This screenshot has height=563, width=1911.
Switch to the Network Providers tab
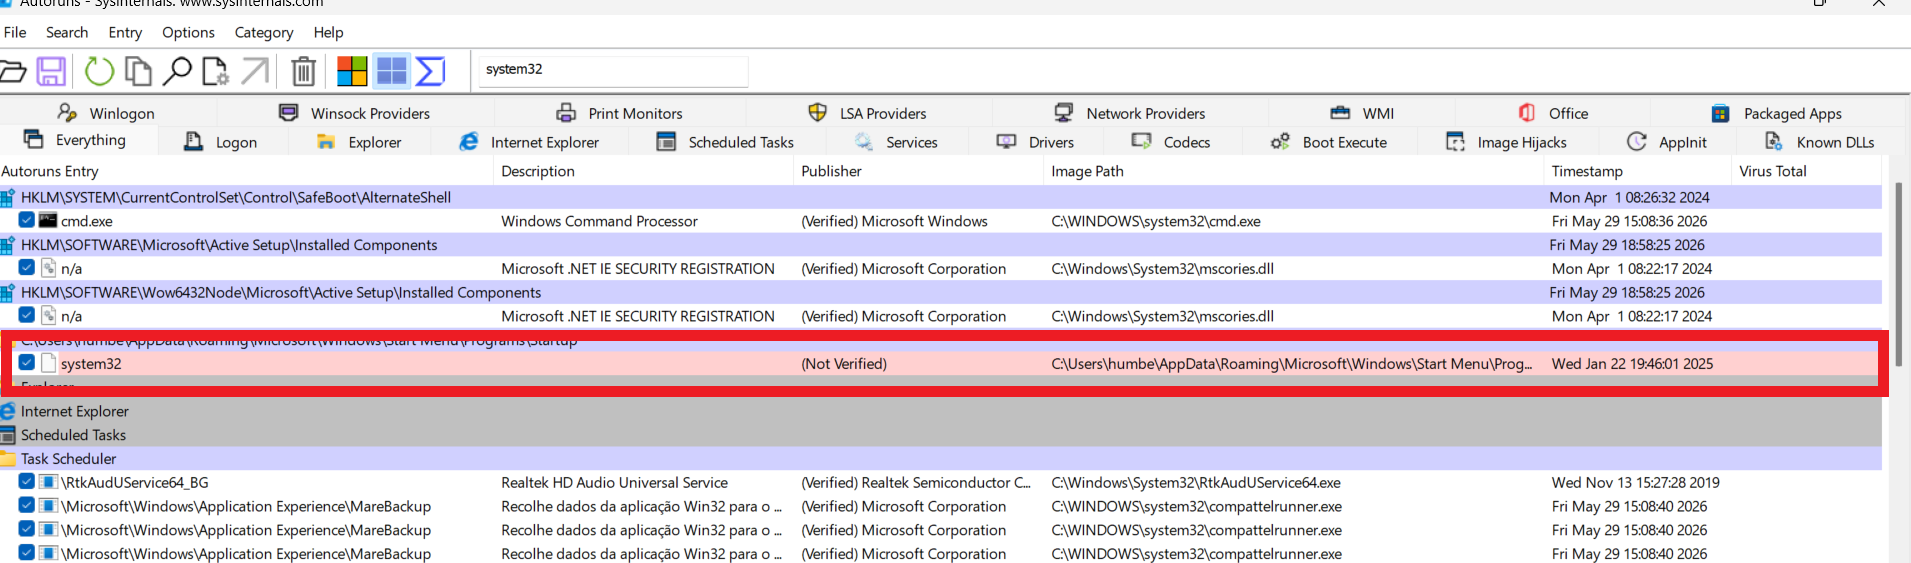[x=1131, y=113]
